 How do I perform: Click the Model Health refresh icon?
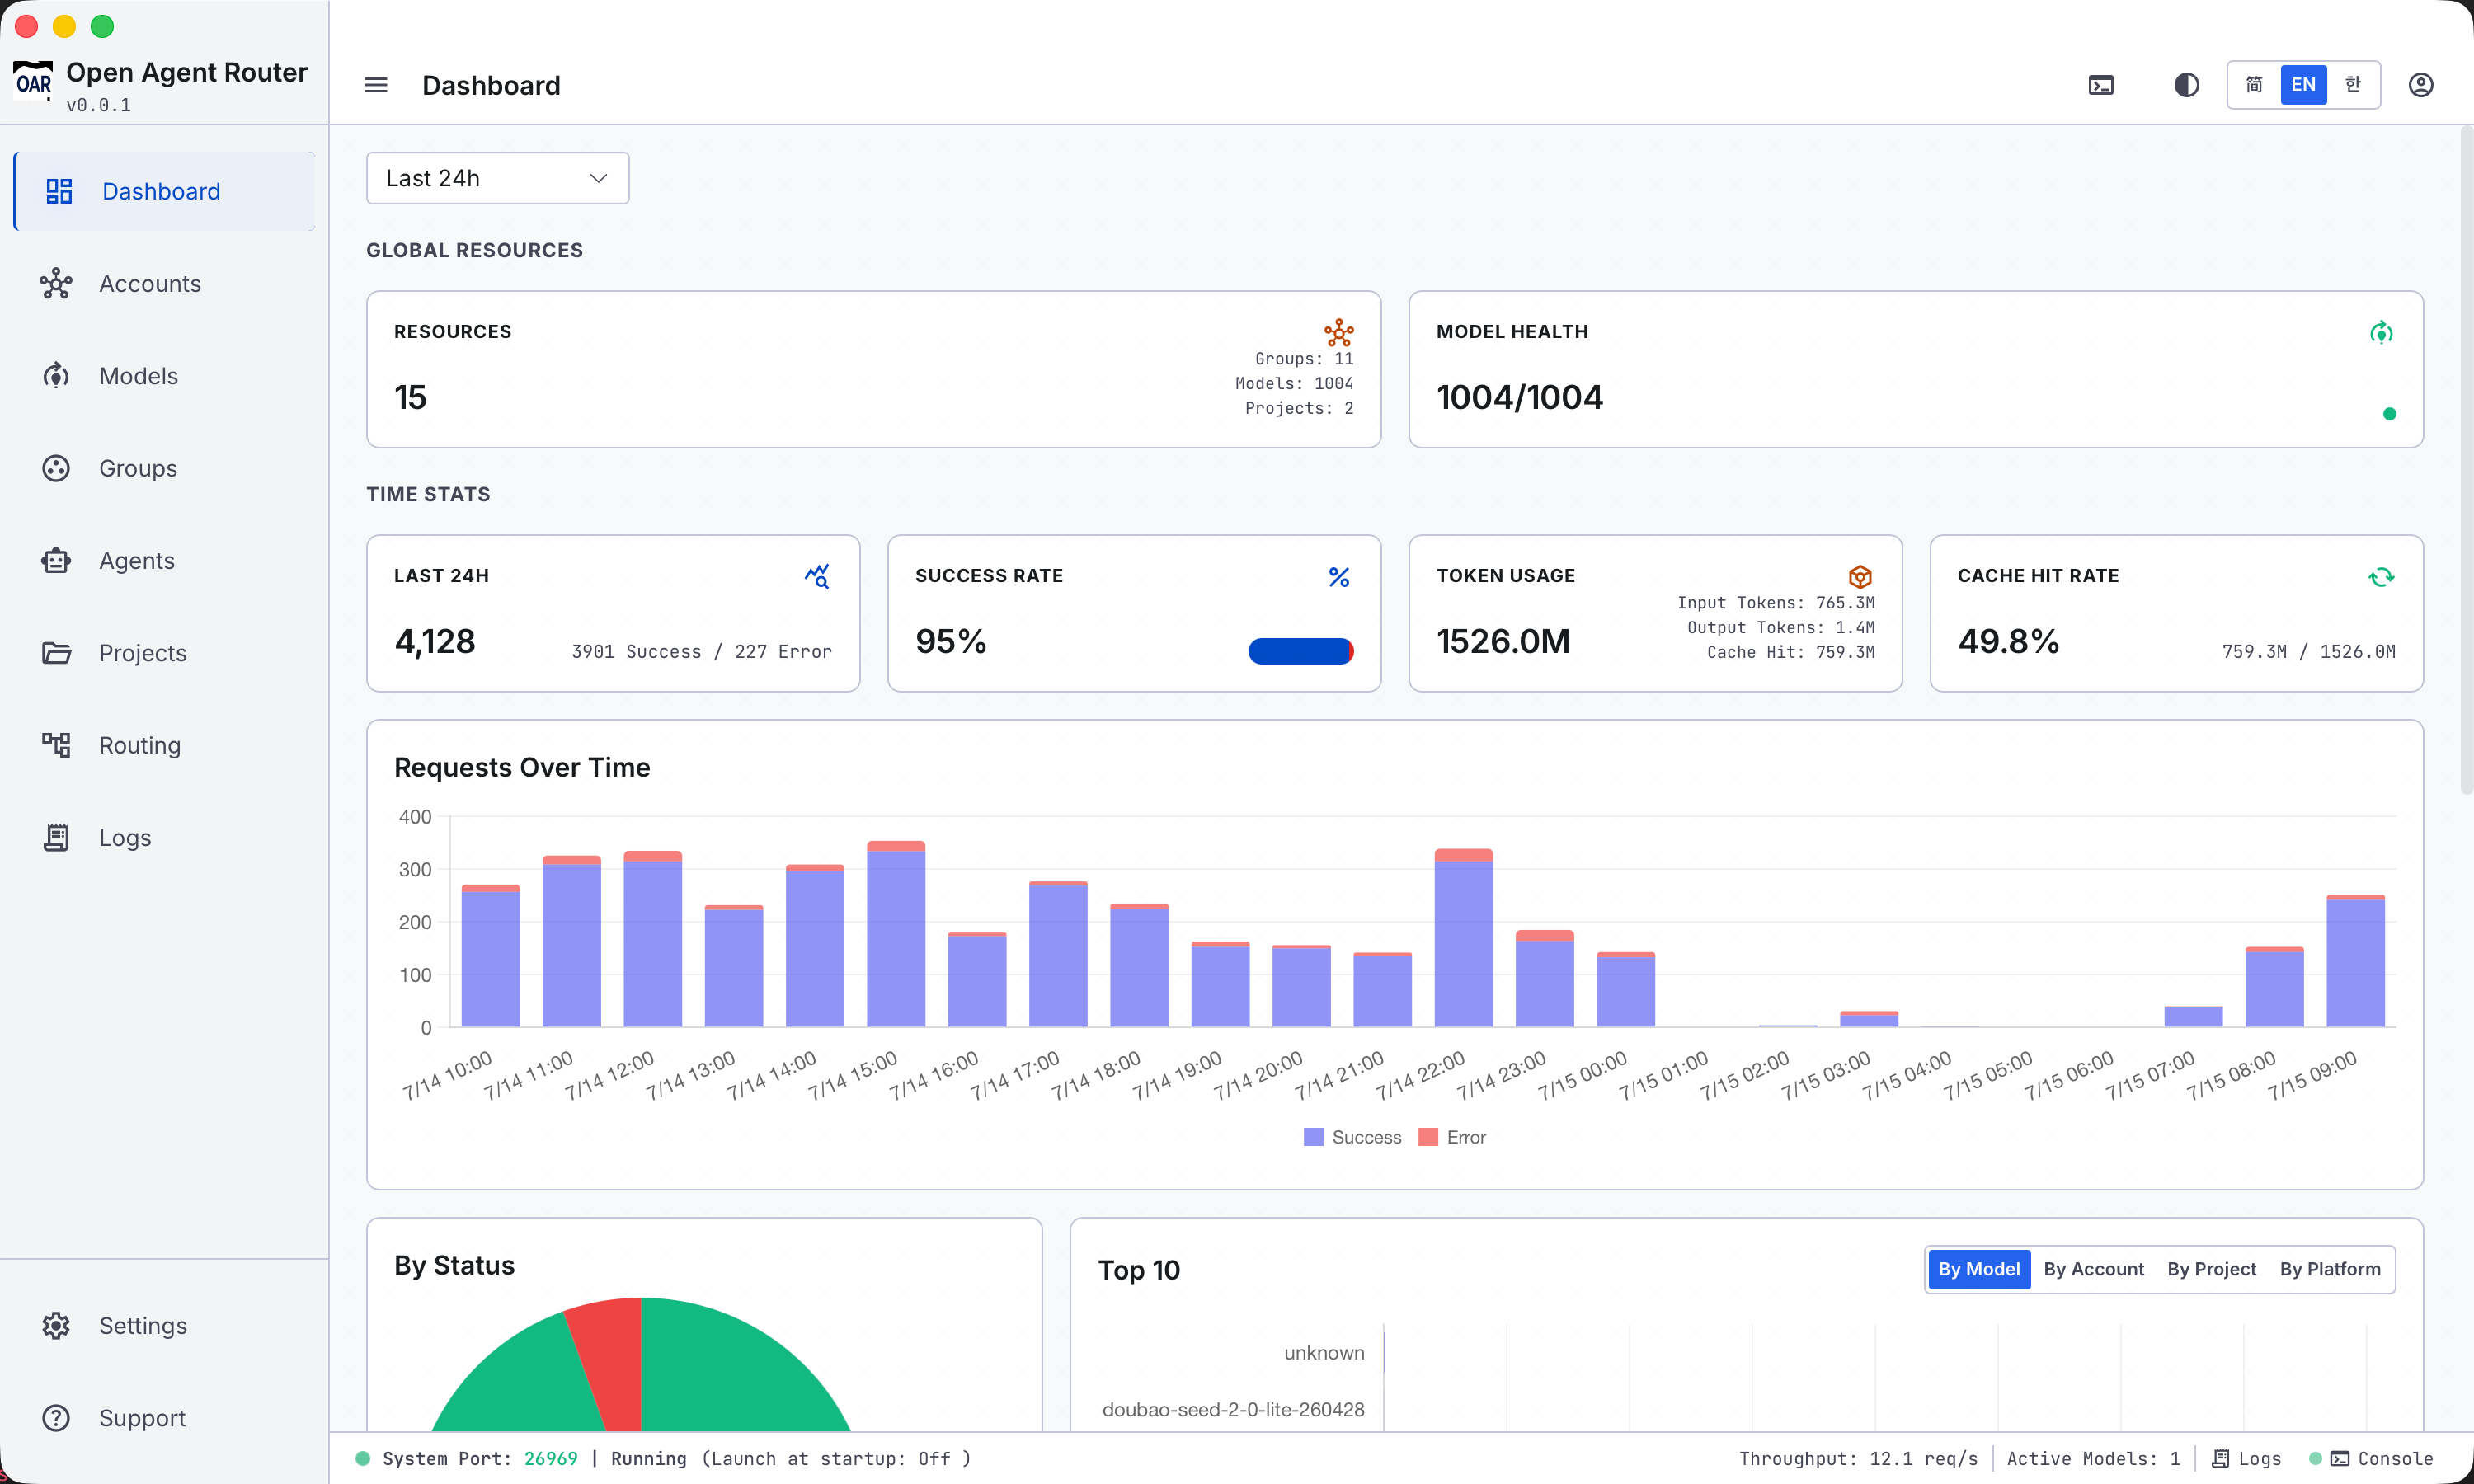[x=2382, y=332]
